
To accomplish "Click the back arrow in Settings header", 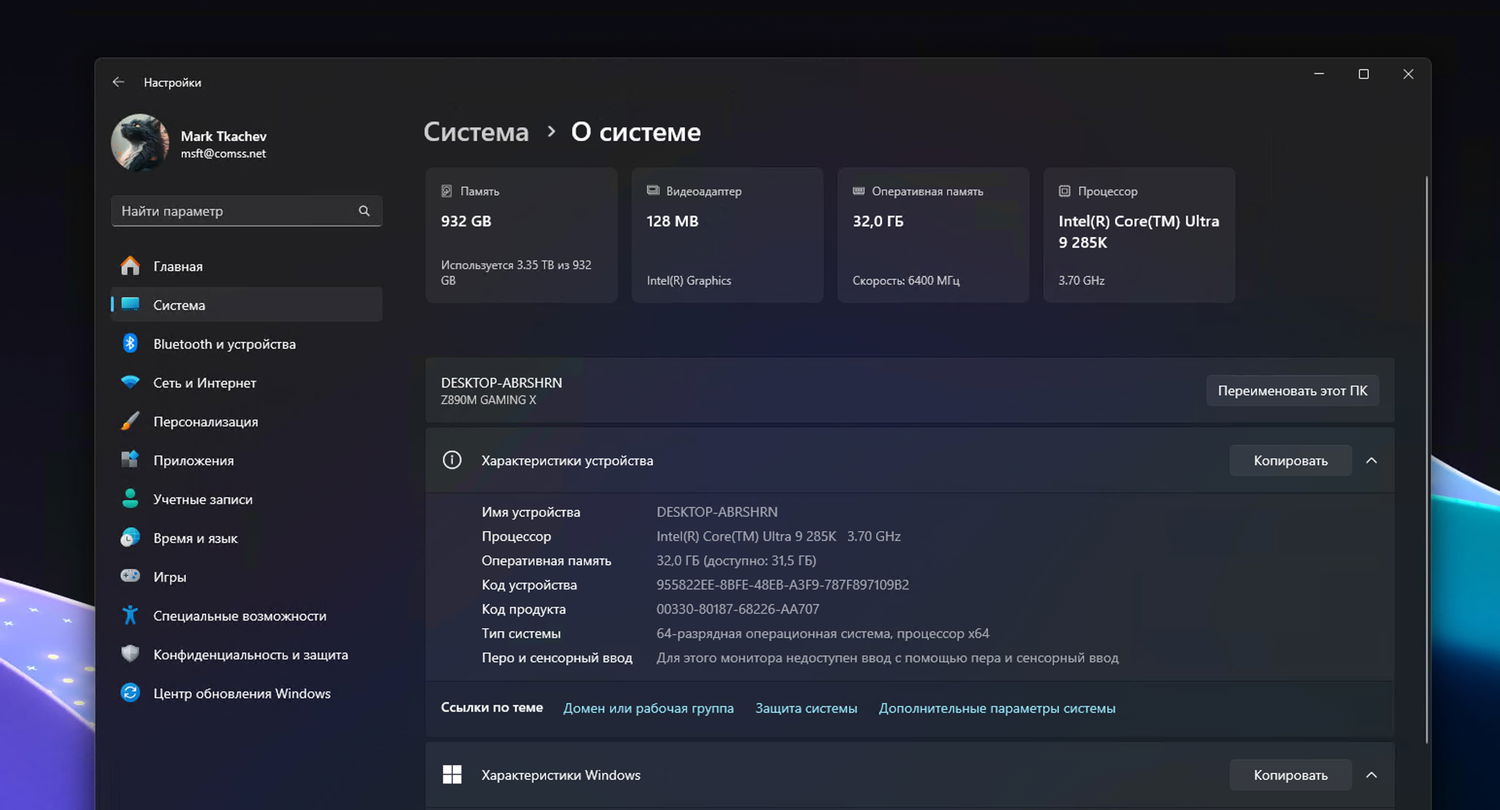I will 118,82.
